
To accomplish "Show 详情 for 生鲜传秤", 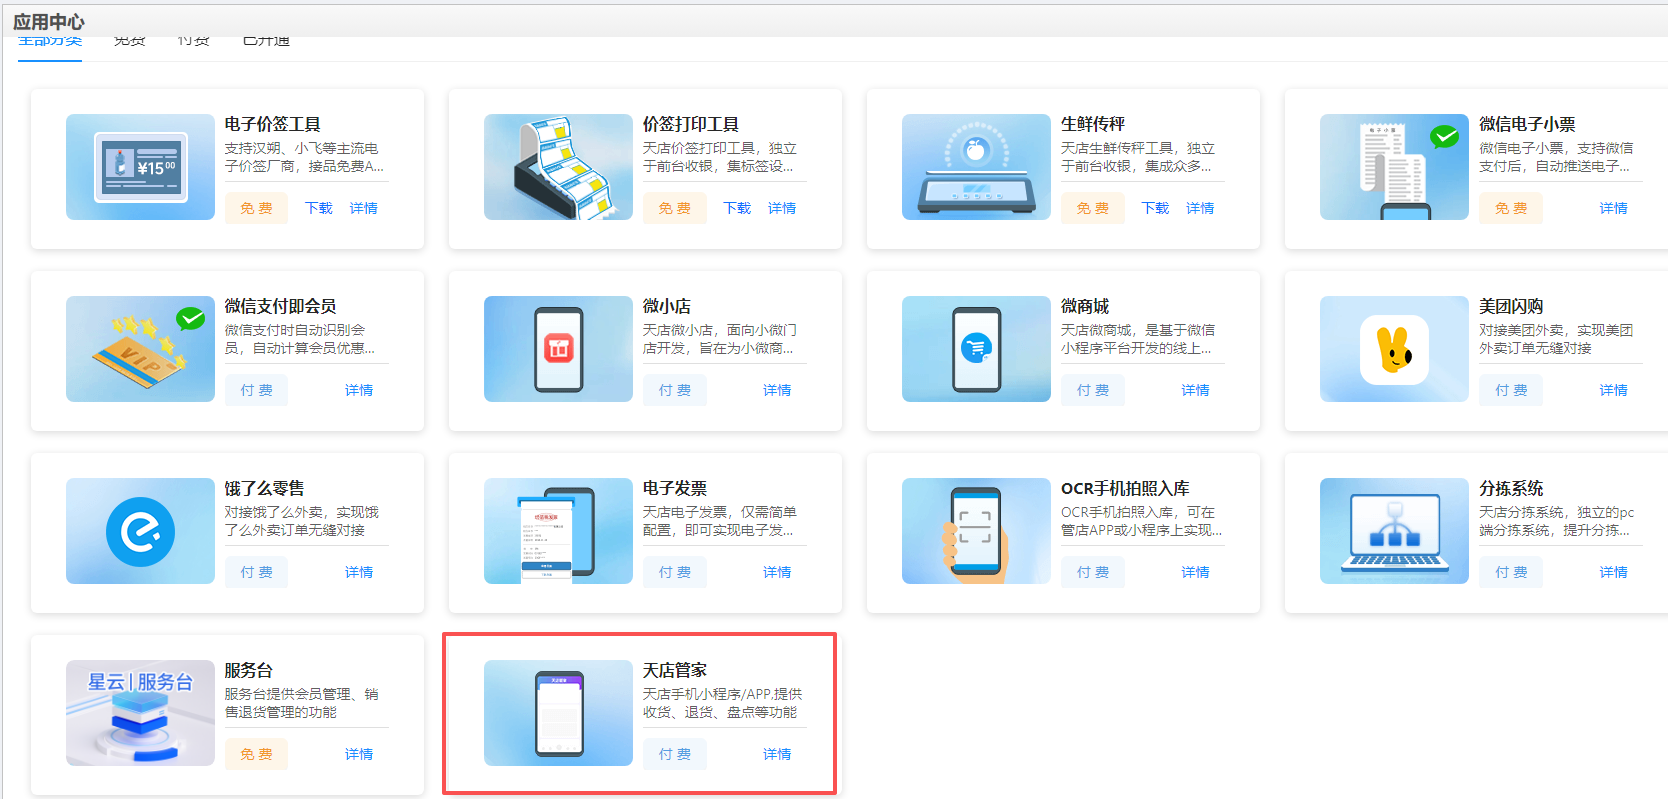I will click(x=1200, y=208).
